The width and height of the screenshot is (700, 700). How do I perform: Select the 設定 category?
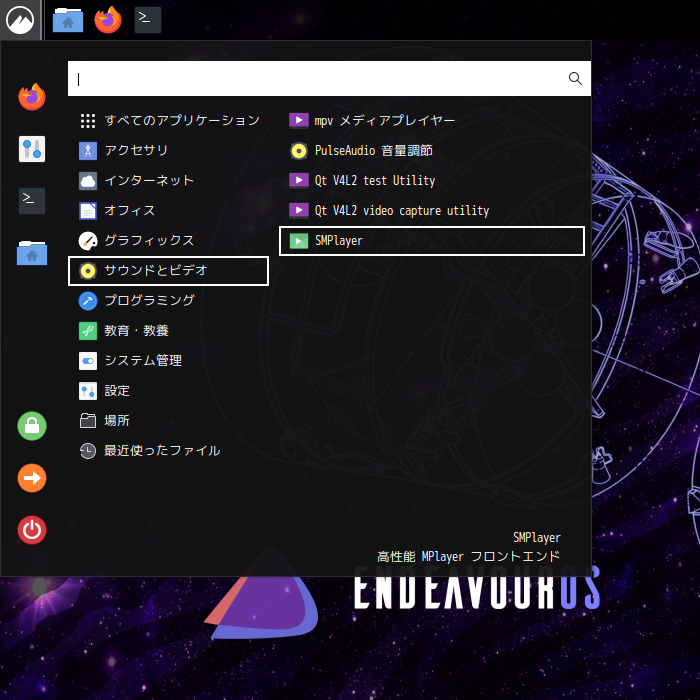coord(168,391)
